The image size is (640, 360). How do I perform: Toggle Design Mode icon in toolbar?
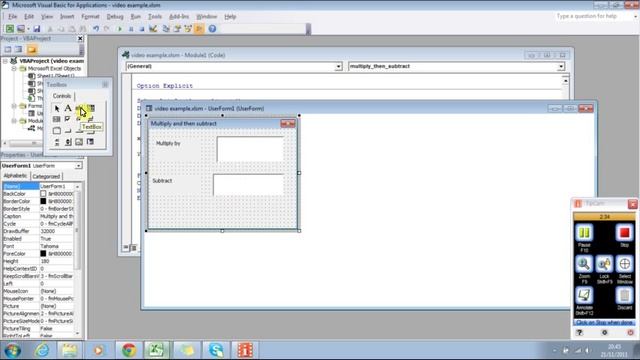point(153,29)
